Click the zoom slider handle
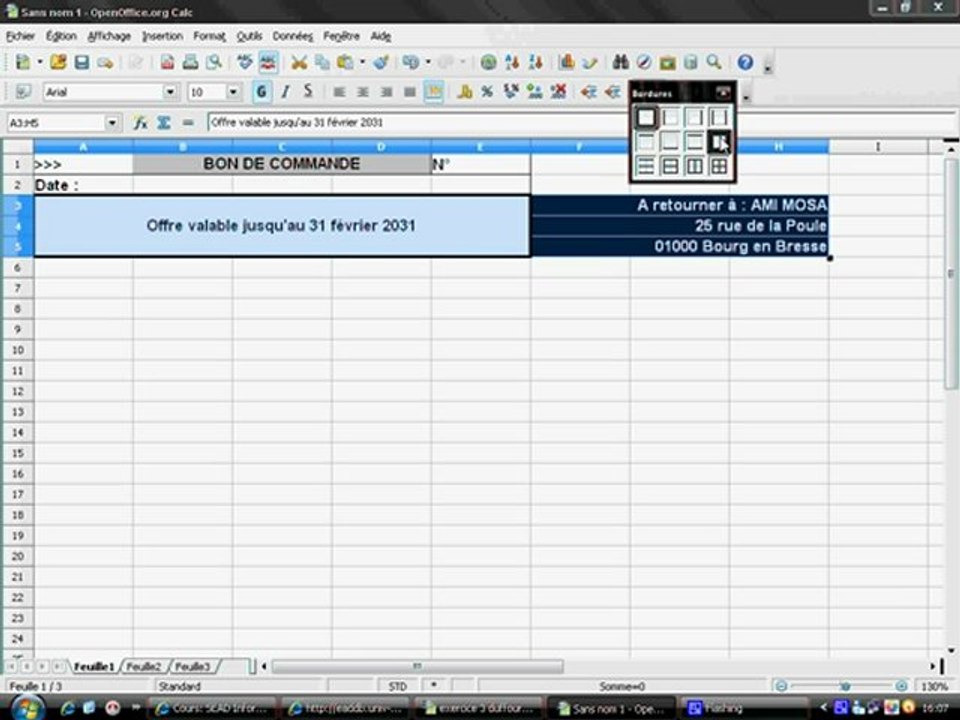The width and height of the screenshot is (960, 720). (x=846, y=686)
